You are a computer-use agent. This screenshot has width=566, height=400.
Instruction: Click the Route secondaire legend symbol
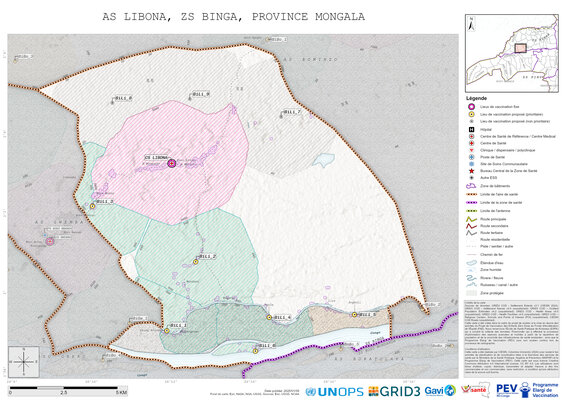[x=471, y=226]
